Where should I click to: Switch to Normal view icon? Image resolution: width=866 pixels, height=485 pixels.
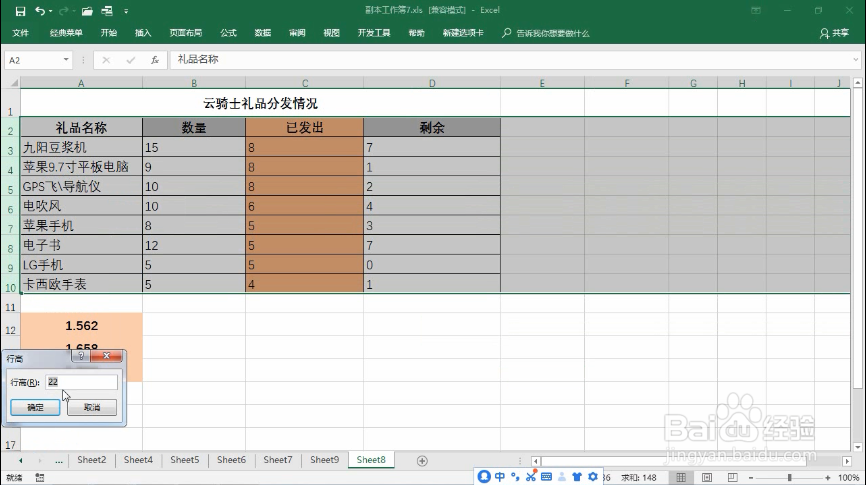681,477
